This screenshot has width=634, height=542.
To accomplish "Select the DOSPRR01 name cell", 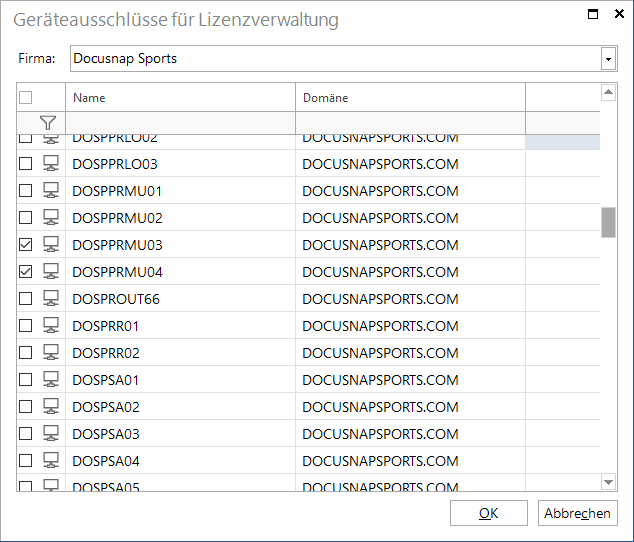I will pyautogui.click(x=180, y=325).
